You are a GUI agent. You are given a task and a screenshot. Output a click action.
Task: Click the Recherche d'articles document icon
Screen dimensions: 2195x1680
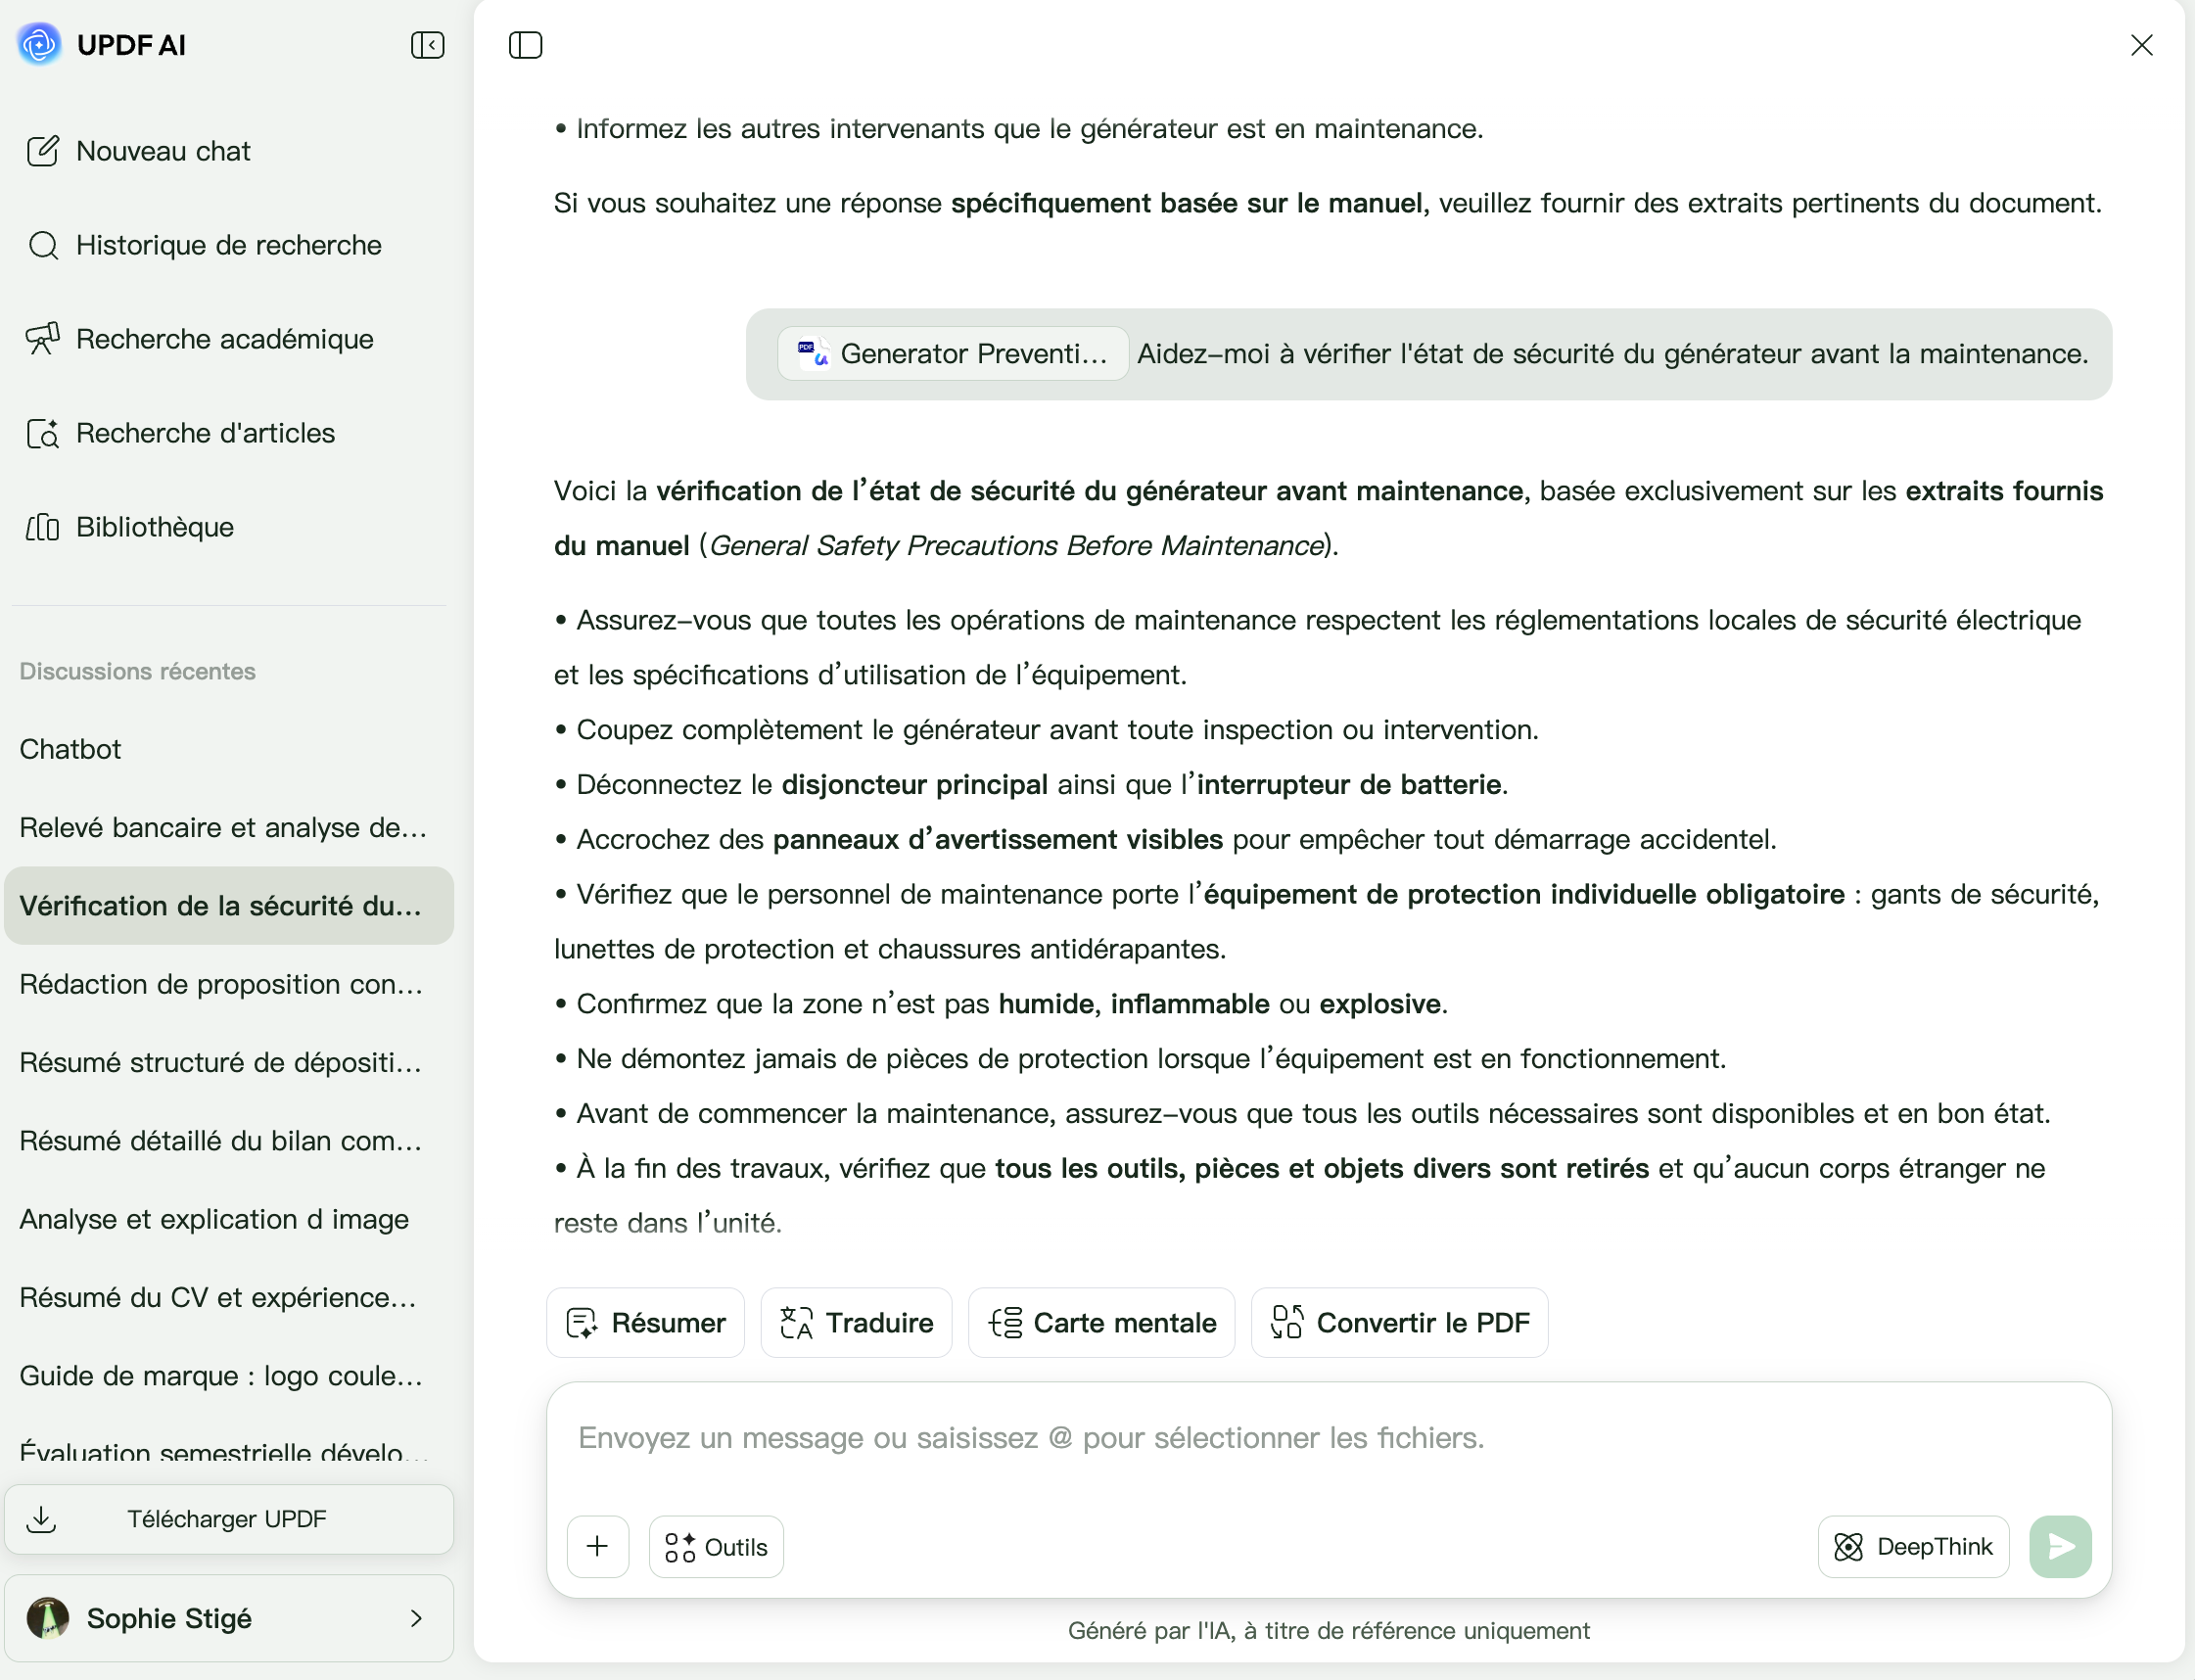pos(43,433)
